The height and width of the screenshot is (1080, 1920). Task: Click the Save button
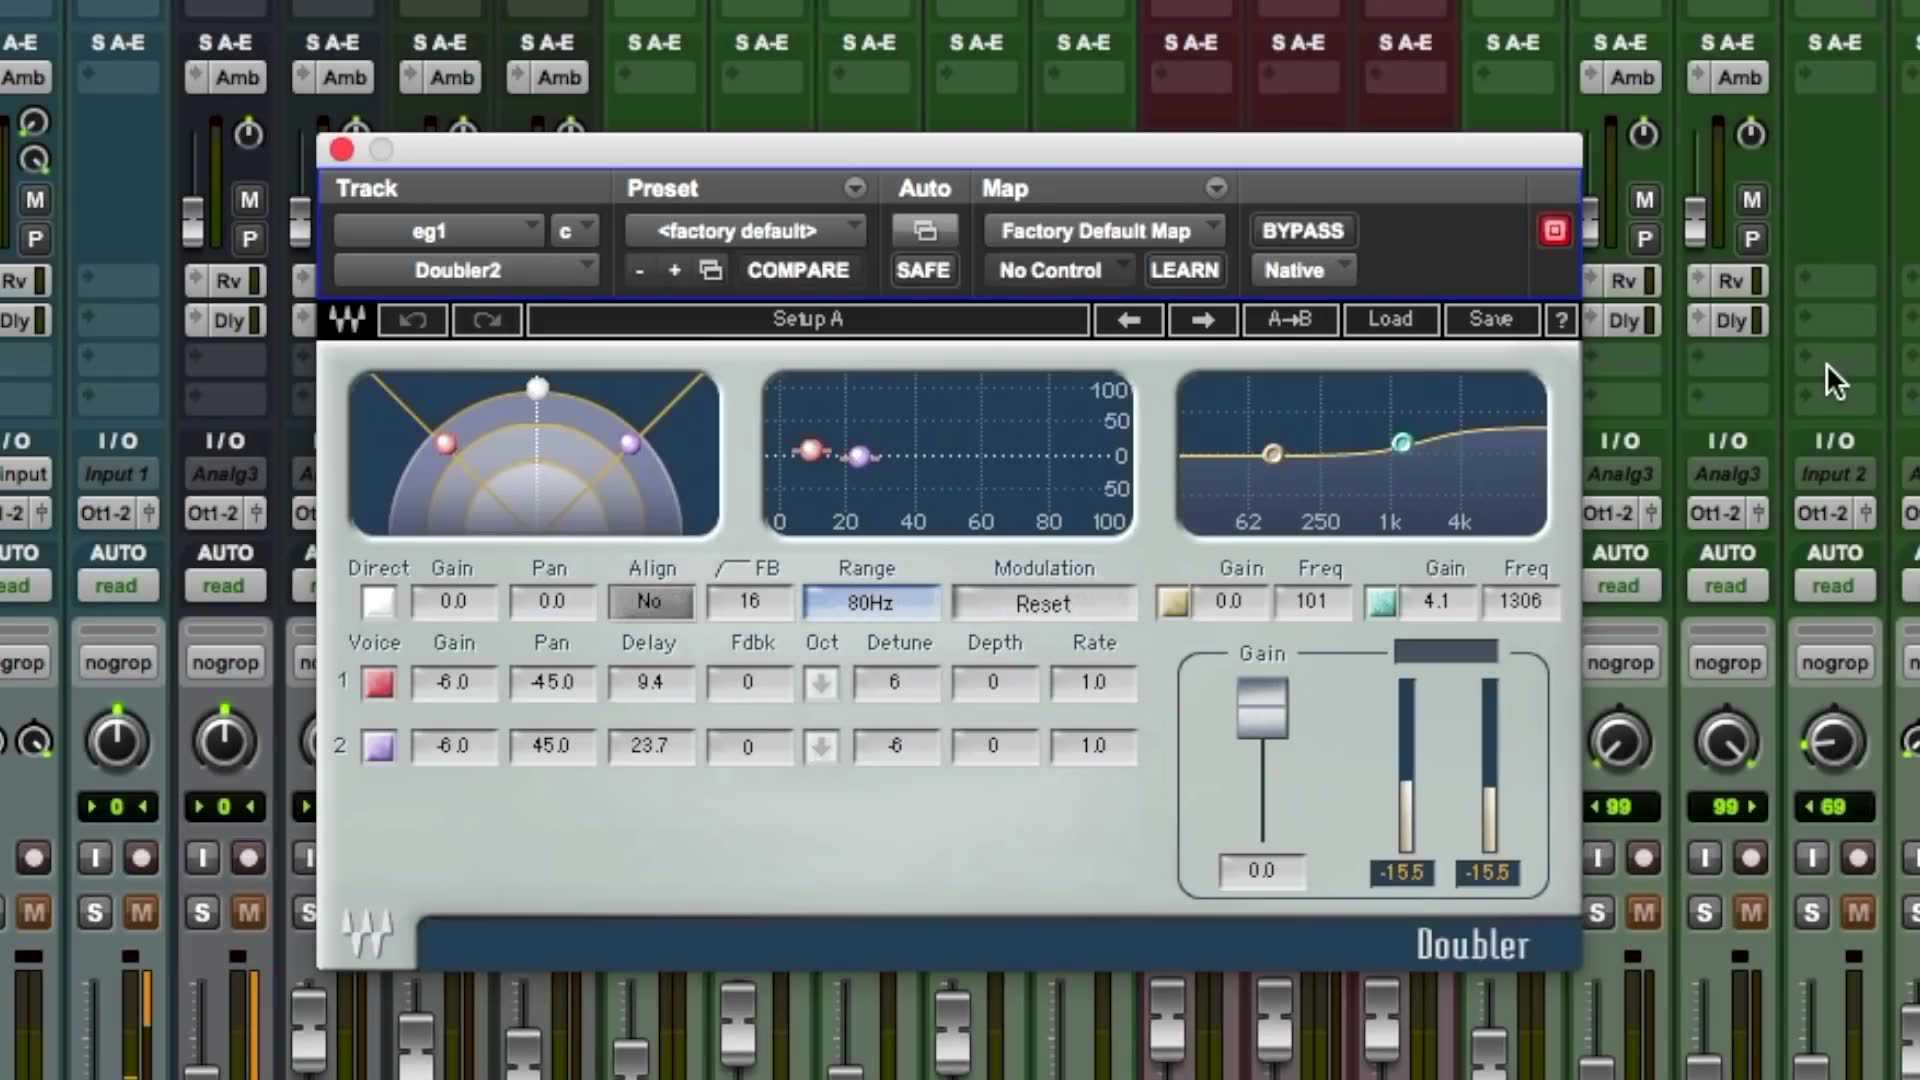click(x=1491, y=320)
